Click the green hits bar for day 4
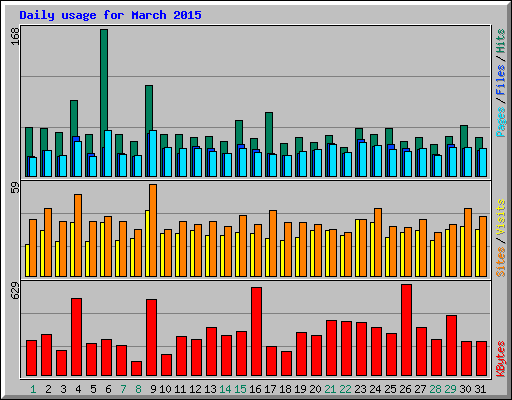This screenshot has width=512, height=400. [x=74, y=118]
